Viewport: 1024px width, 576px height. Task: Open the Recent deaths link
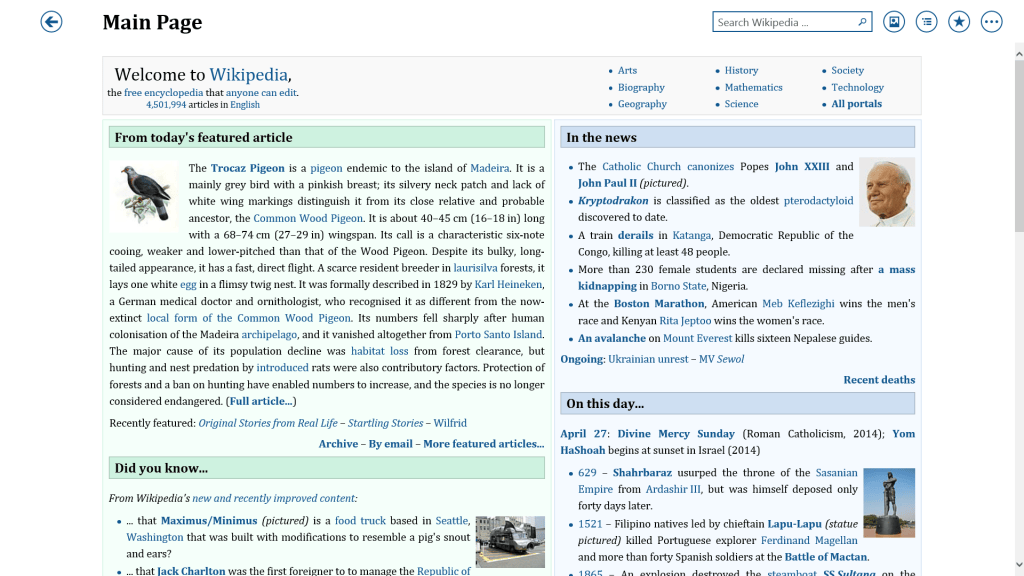(x=879, y=379)
